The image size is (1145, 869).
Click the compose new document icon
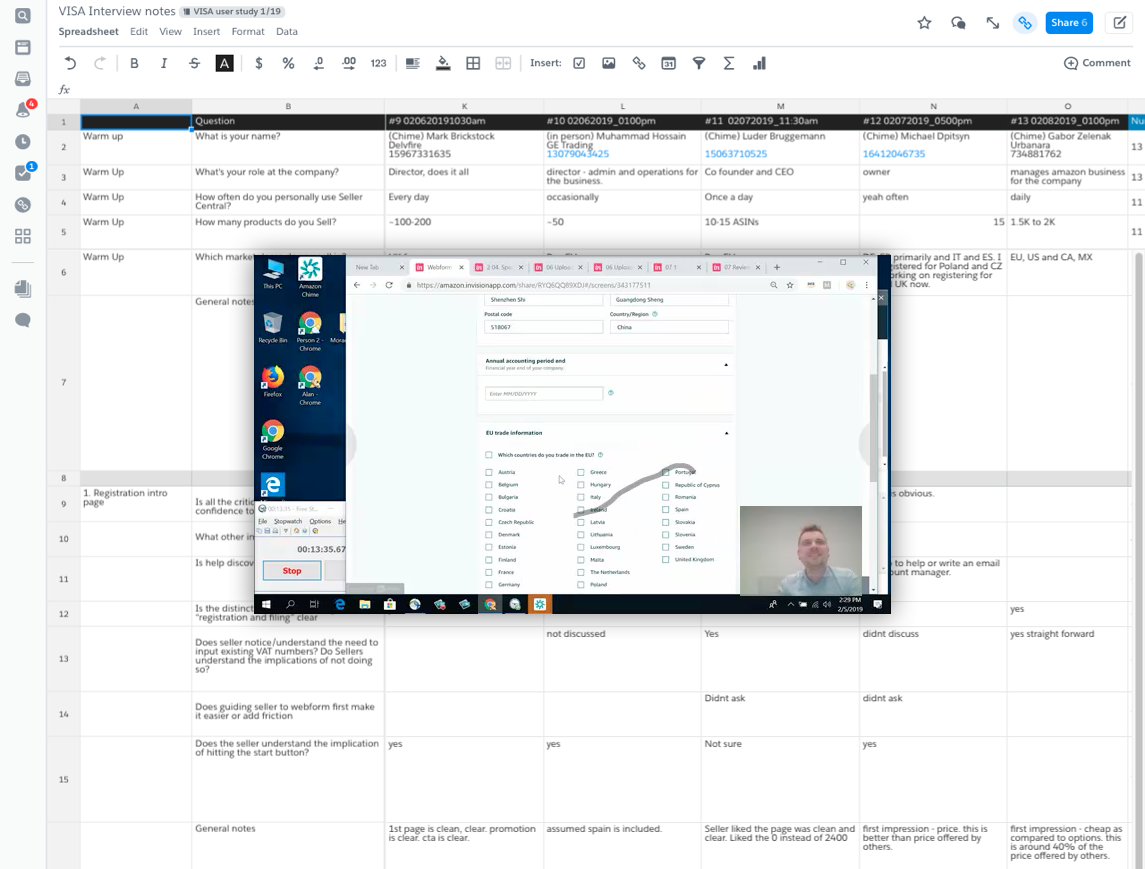(1119, 23)
